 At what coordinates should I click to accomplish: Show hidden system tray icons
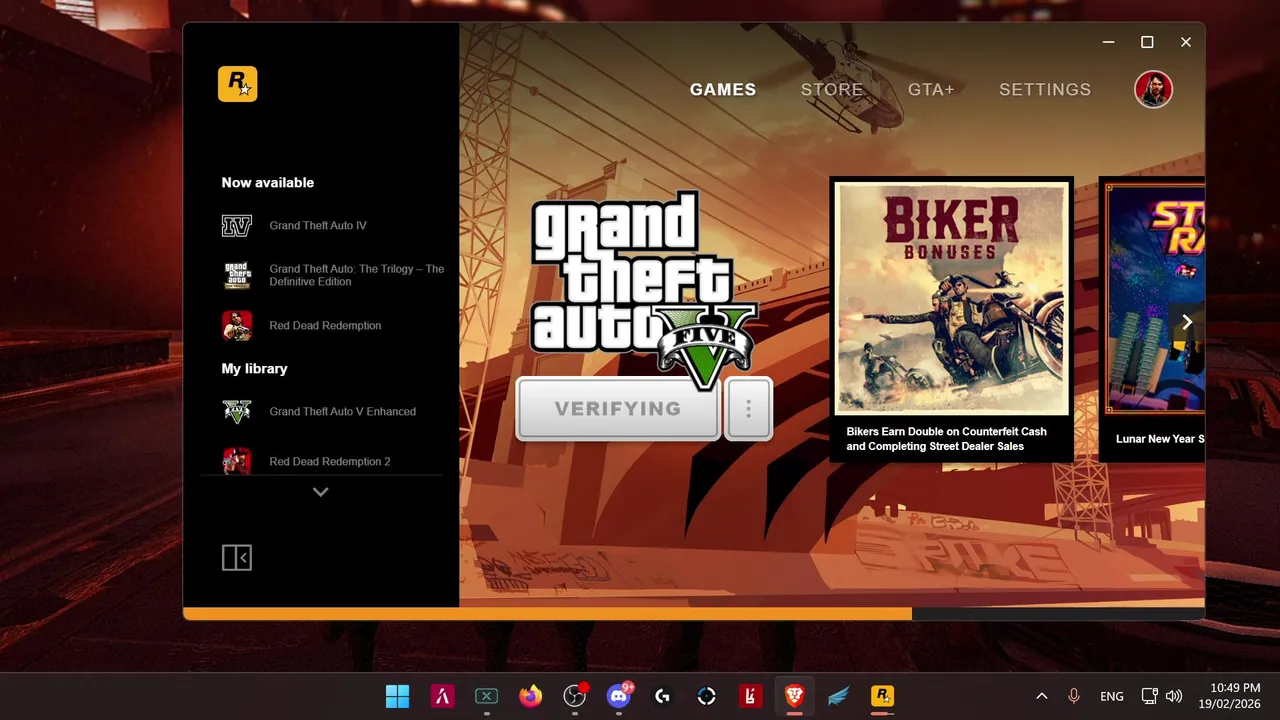1041,696
